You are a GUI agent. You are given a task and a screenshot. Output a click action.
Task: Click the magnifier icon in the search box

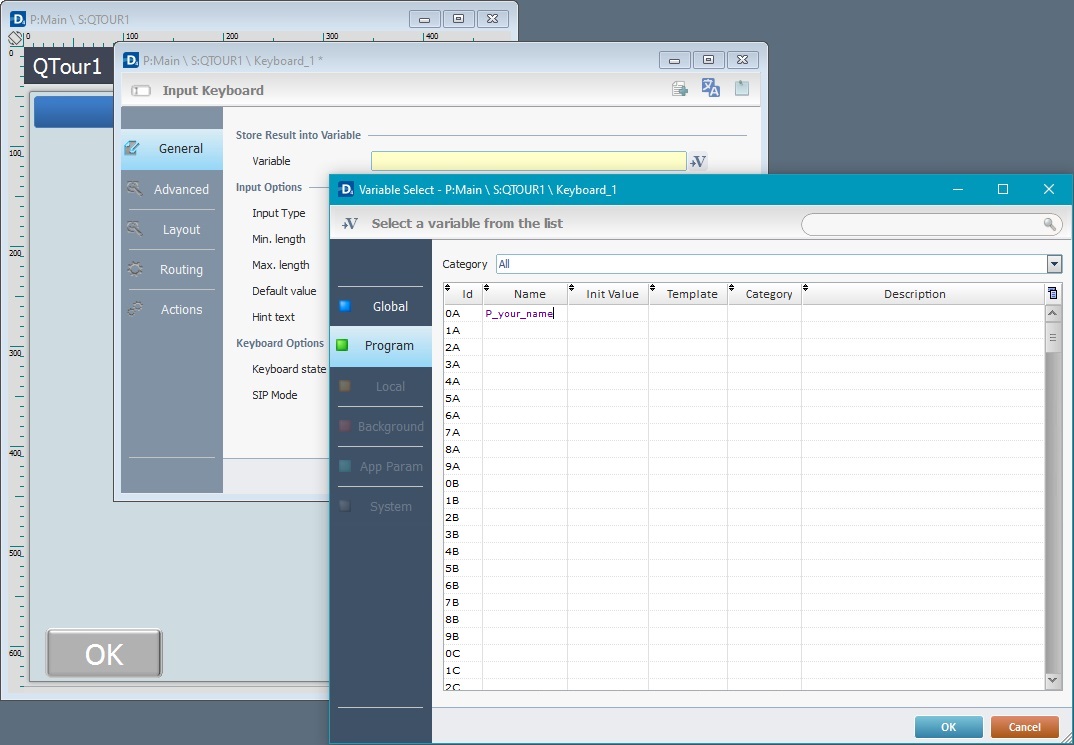click(1049, 224)
